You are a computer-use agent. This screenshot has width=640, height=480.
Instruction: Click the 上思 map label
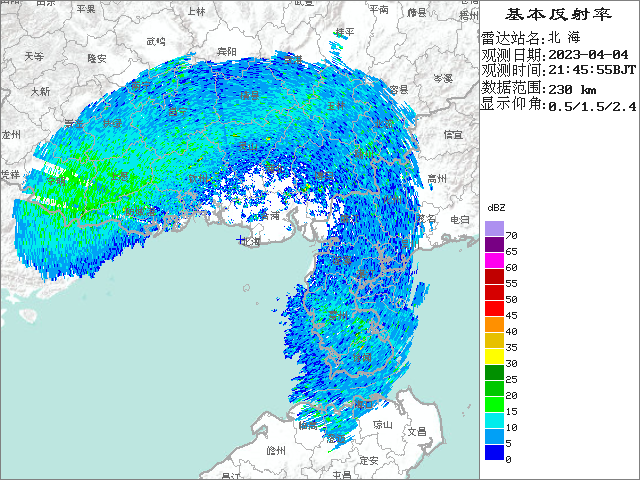tap(120, 176)
